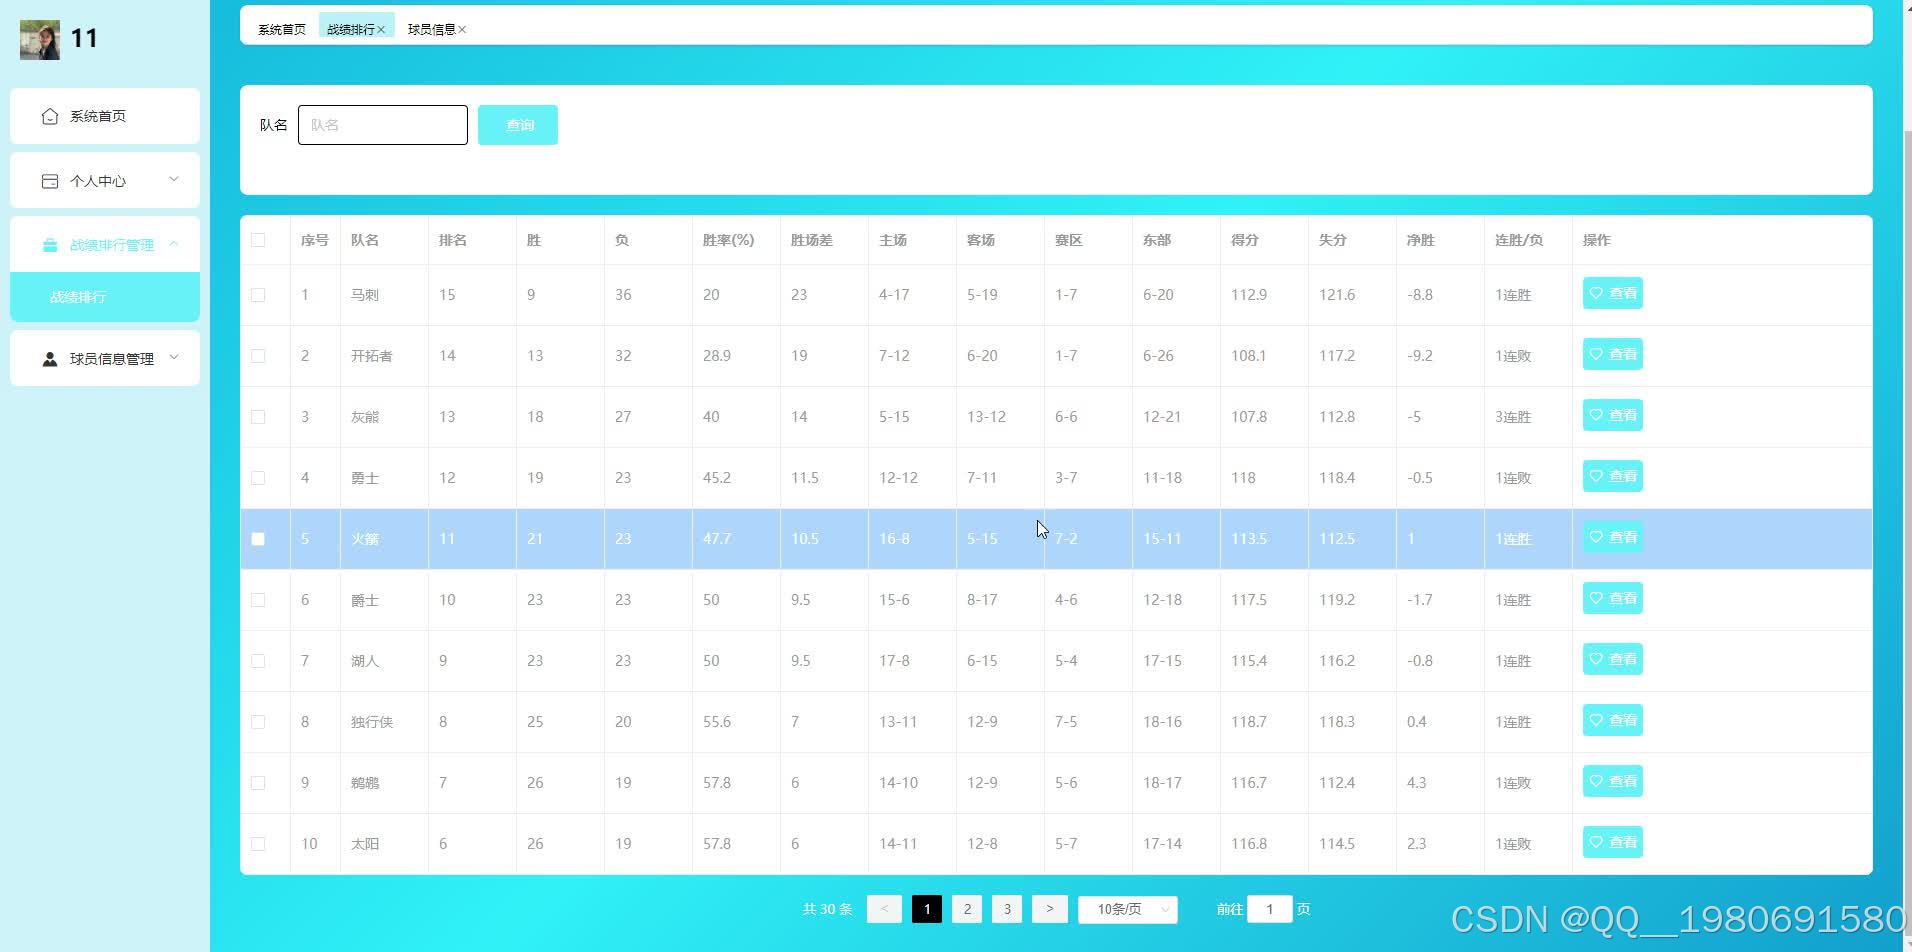Click the 前往 page number input
Viewport: 1912px width, 952px height.
pyautogui.click(x=1270, y=909)
